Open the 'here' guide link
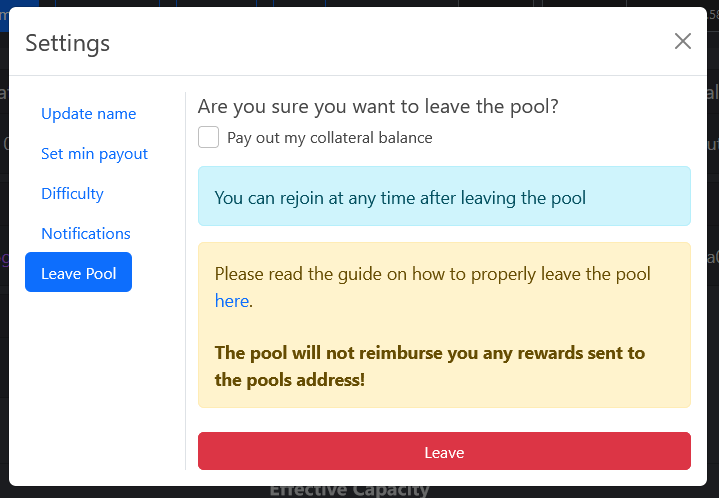Screen dimensions: 719x498 (x=231, y=300)
